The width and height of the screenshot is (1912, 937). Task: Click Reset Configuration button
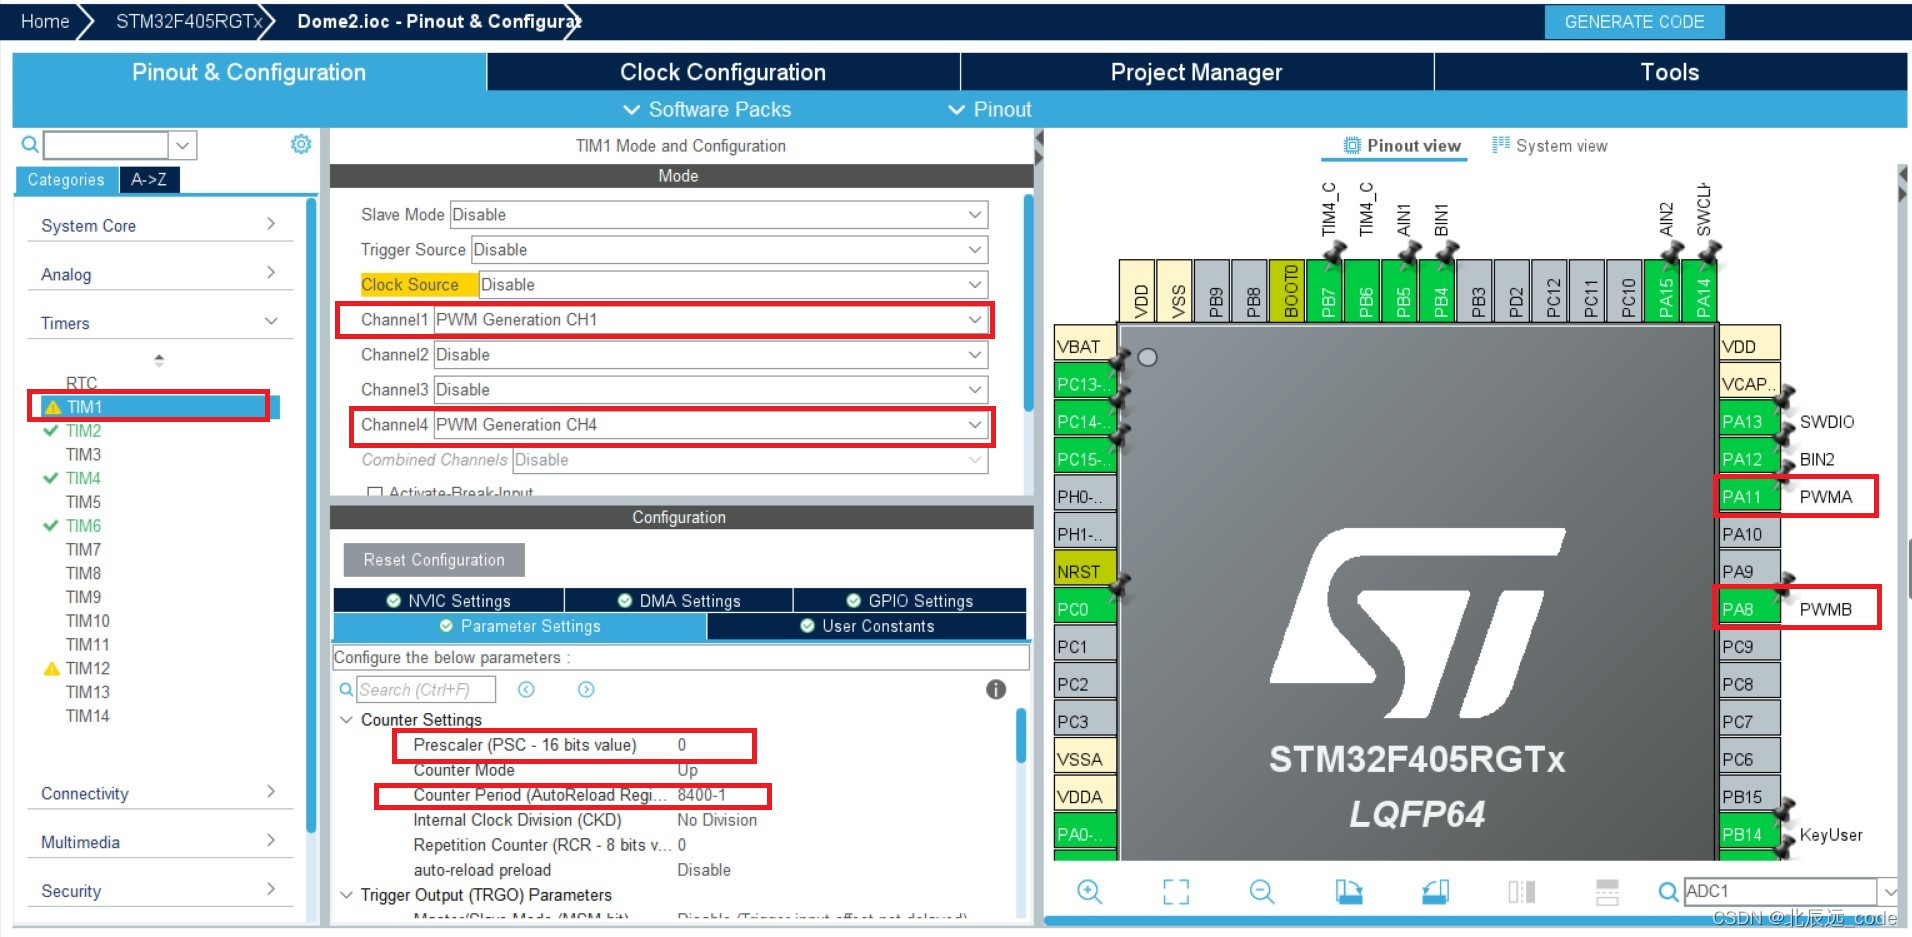pyautogui.click(x=434, y=560)
